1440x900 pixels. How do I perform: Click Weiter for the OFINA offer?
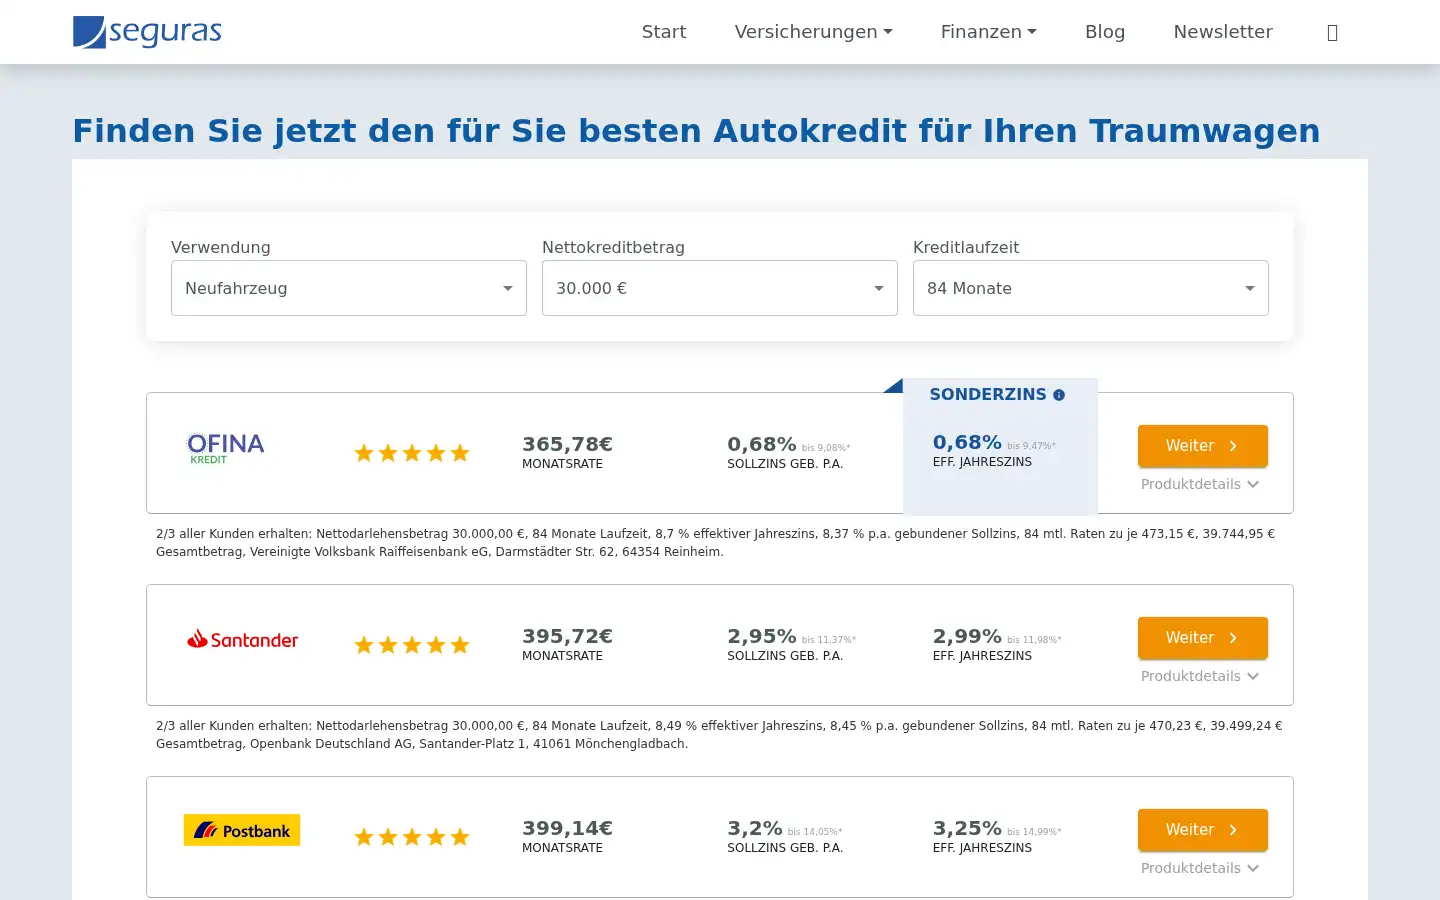1203,446
